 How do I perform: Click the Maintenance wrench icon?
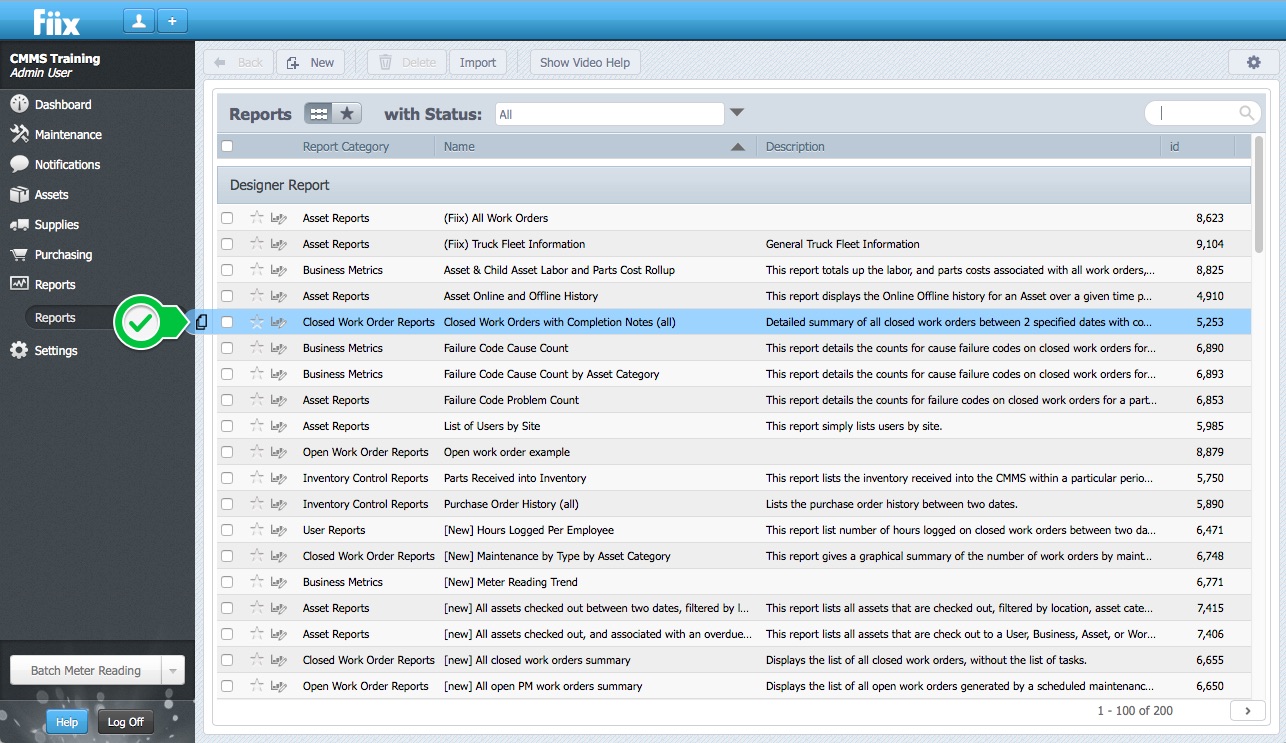19,134
